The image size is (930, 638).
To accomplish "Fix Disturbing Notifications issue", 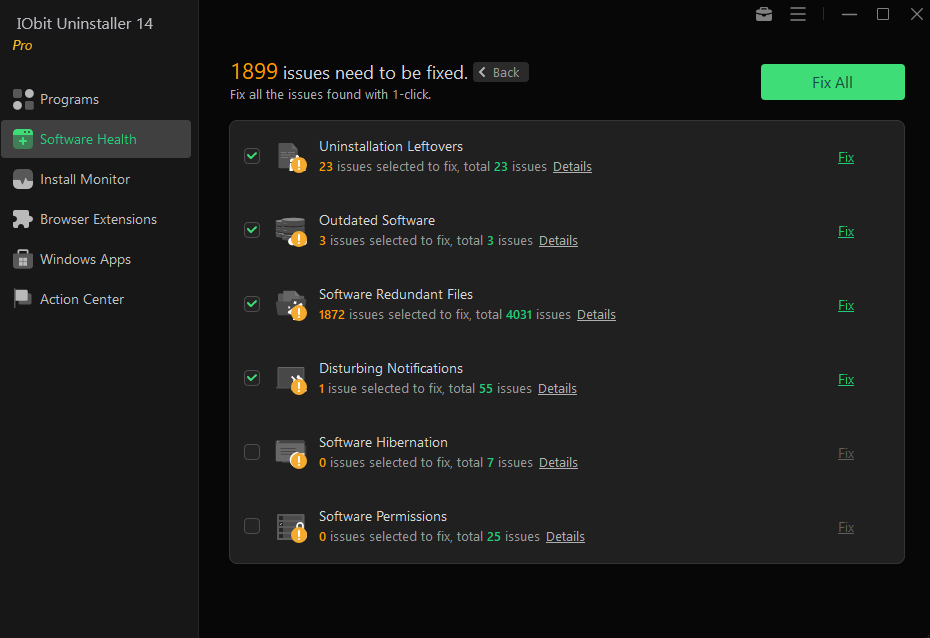I will [846, 379].
